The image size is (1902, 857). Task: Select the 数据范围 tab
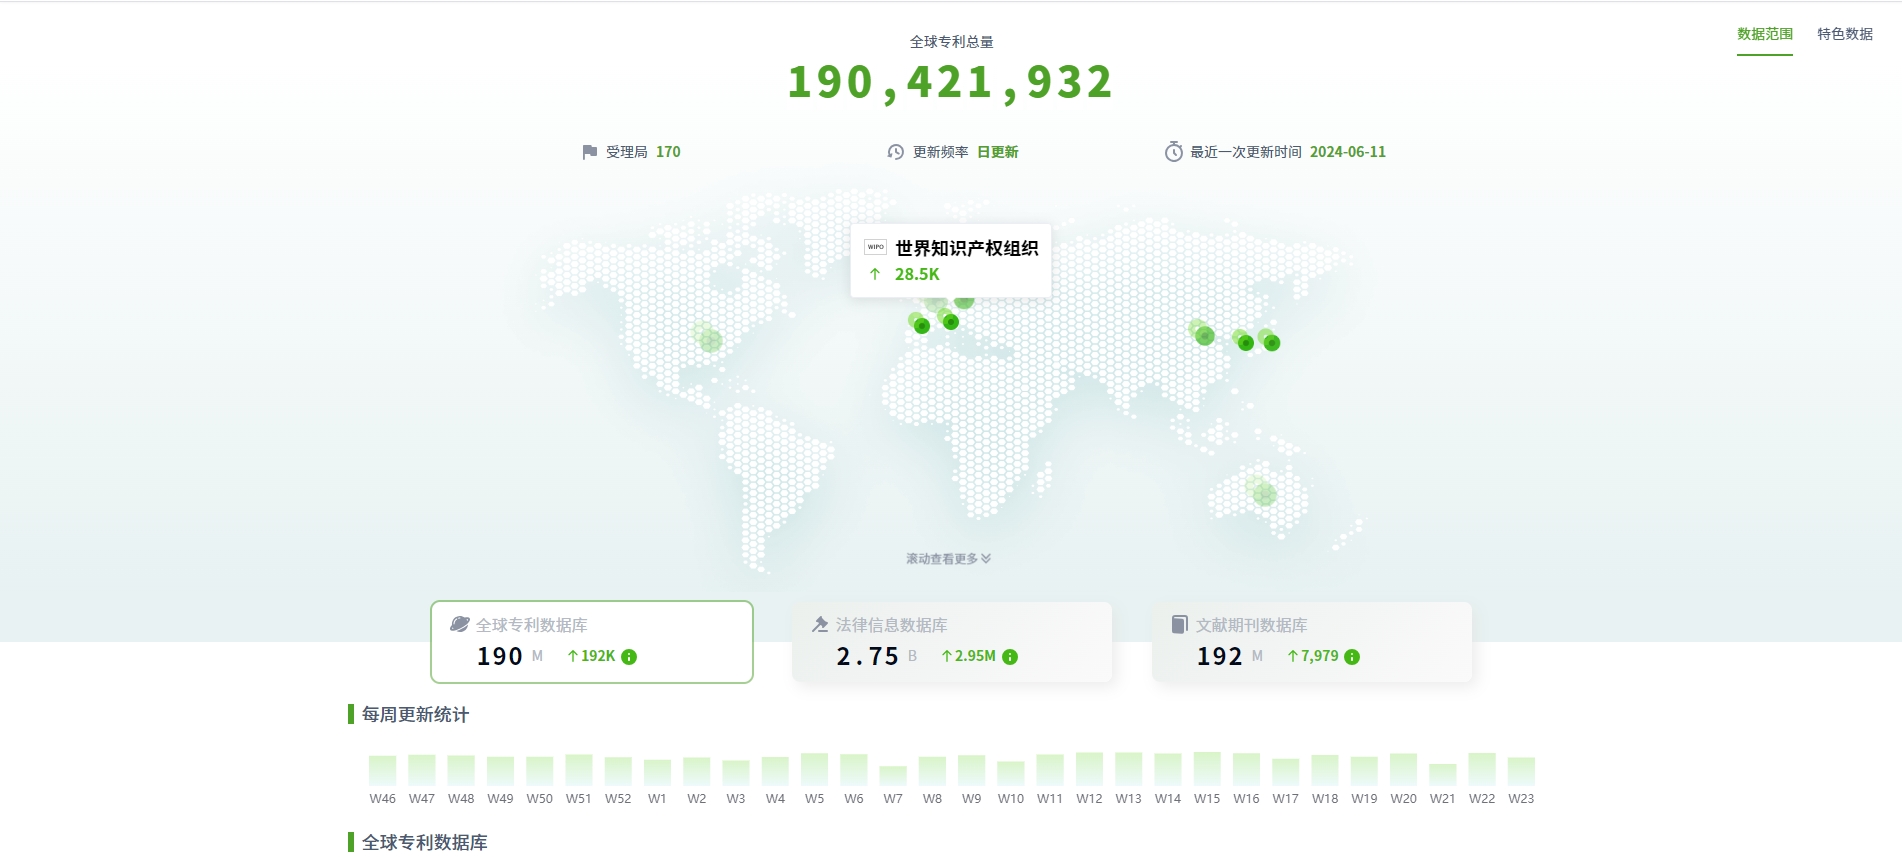[x=1764, y=34]
